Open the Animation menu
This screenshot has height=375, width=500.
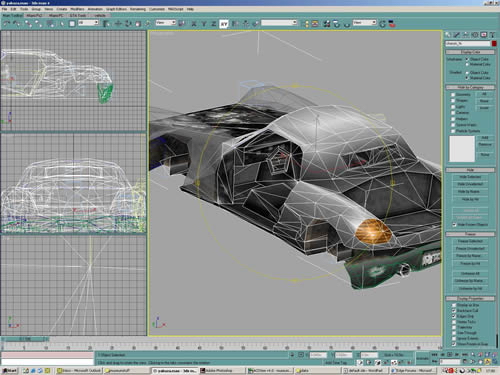click(x=95, y=9)
